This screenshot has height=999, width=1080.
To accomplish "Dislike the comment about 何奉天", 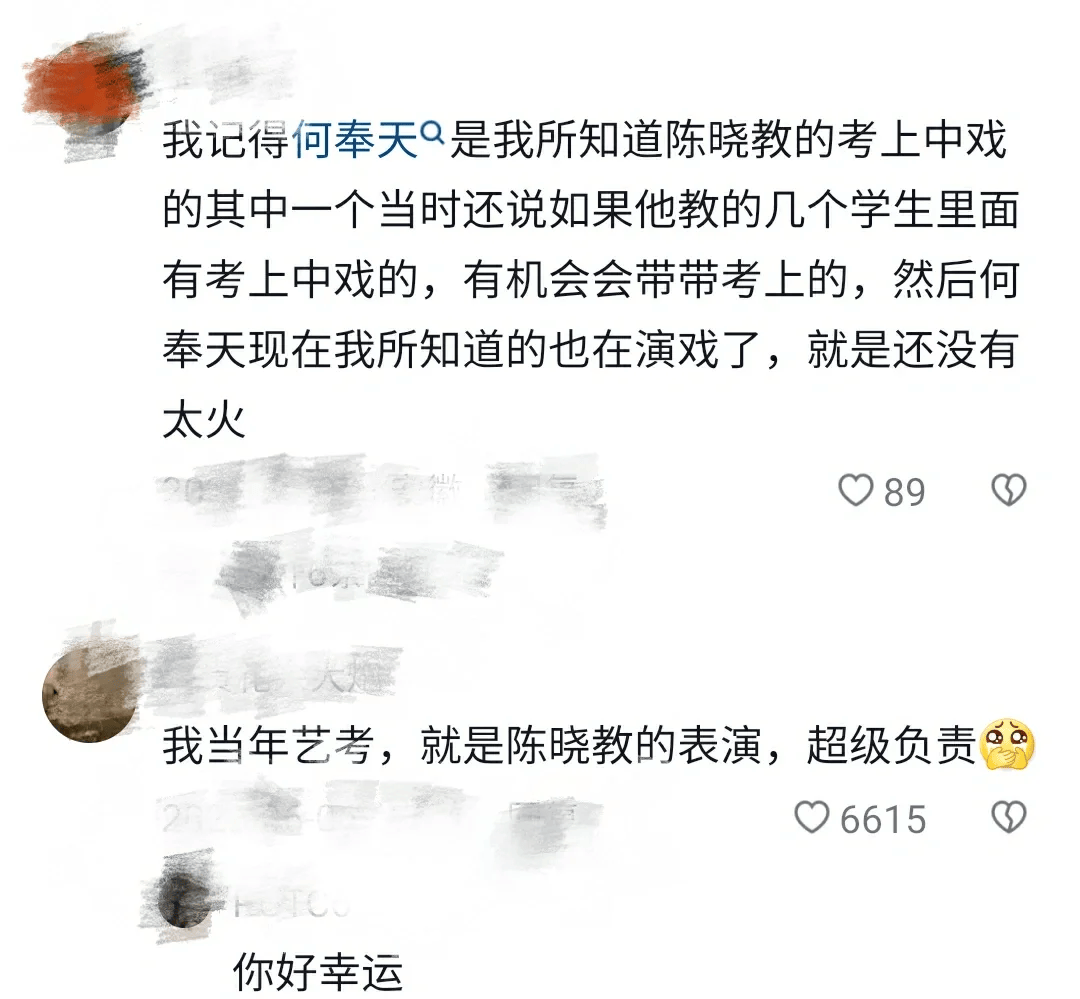I will click(1008, 491).
